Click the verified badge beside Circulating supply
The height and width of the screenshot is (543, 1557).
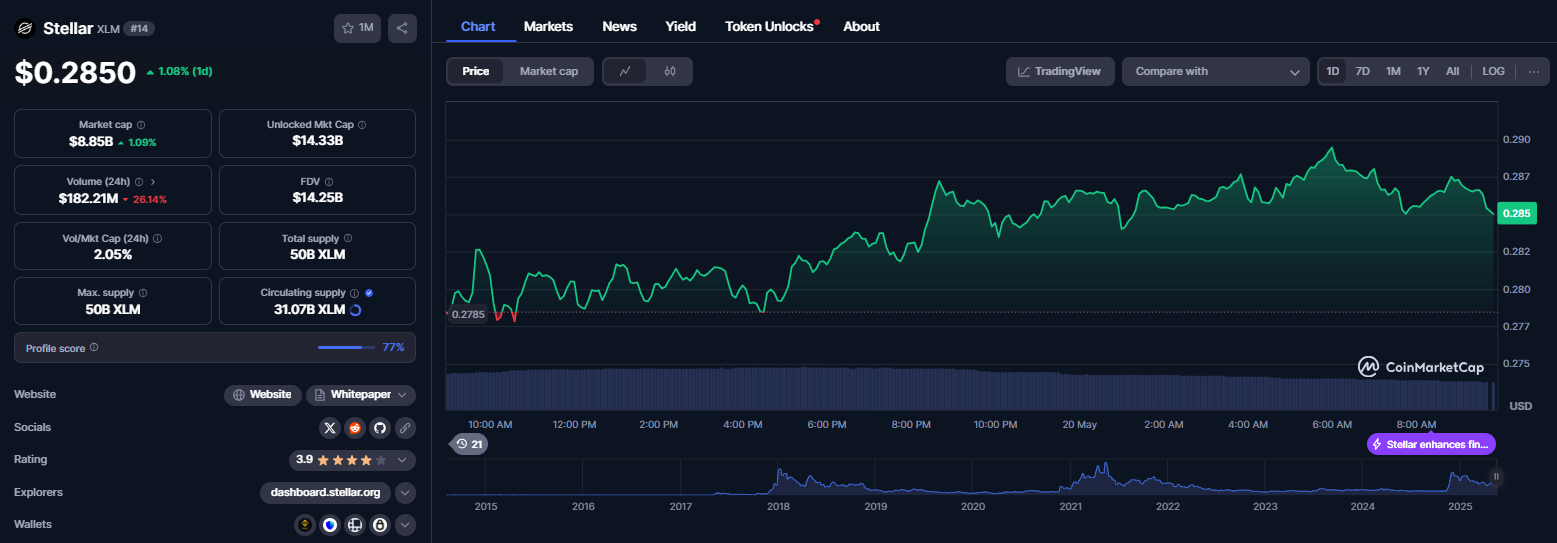(369, 293)
